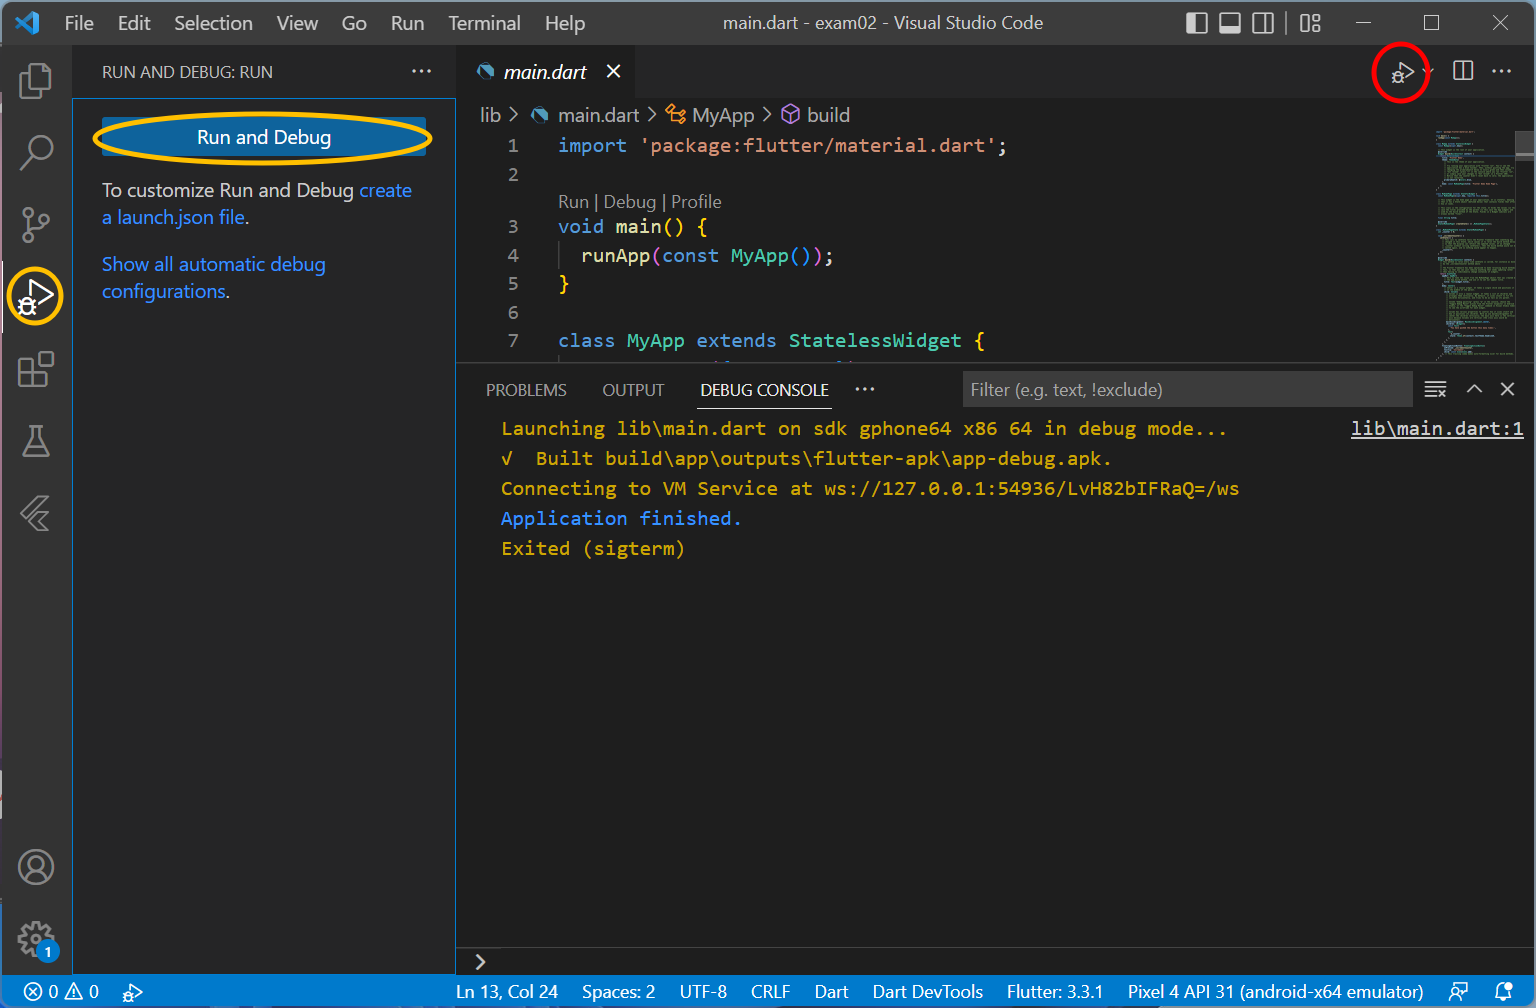
Task: Click the debug run icon in editor title
Action: 1401,72
